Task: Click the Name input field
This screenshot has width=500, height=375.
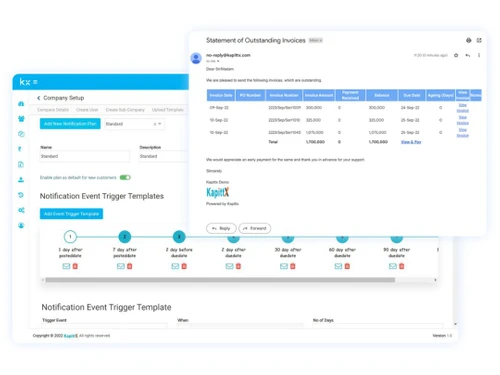Action: [x=85, y=156]
